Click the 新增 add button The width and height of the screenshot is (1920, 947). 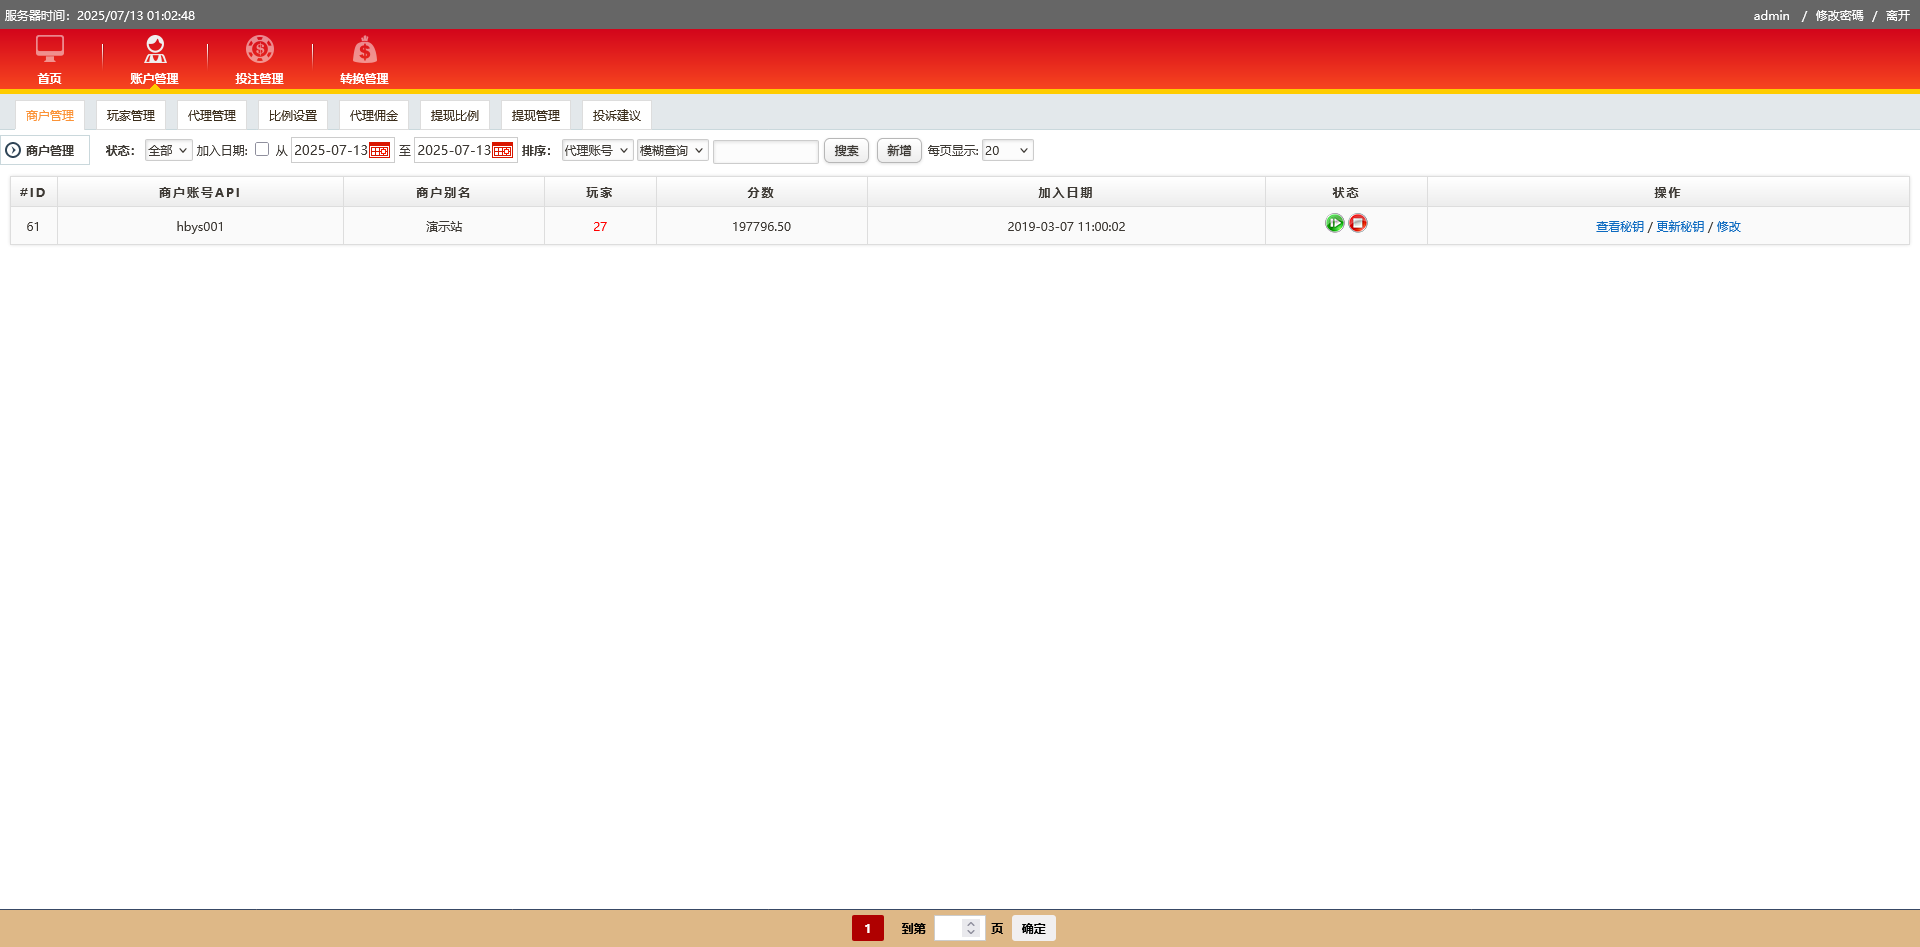pyautogui.click(x=899, y=151)
